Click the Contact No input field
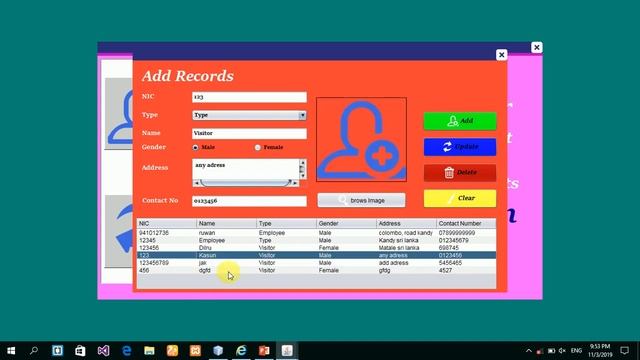 coord(249,201)
